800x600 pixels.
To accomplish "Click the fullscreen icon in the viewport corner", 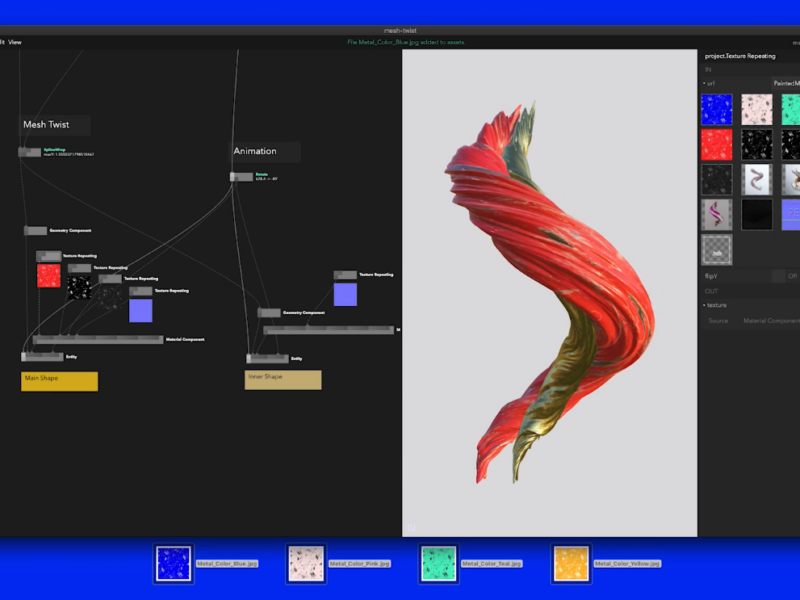I will tap(410, 528).
